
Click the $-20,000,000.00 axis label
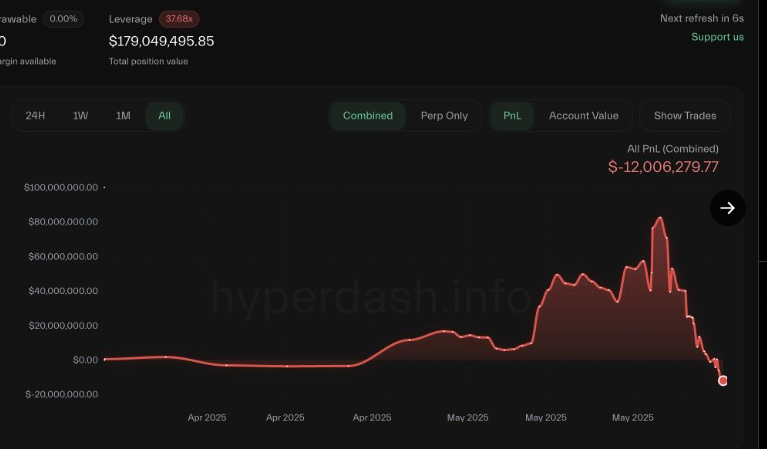pyautogui.click(x=62, y=394)
